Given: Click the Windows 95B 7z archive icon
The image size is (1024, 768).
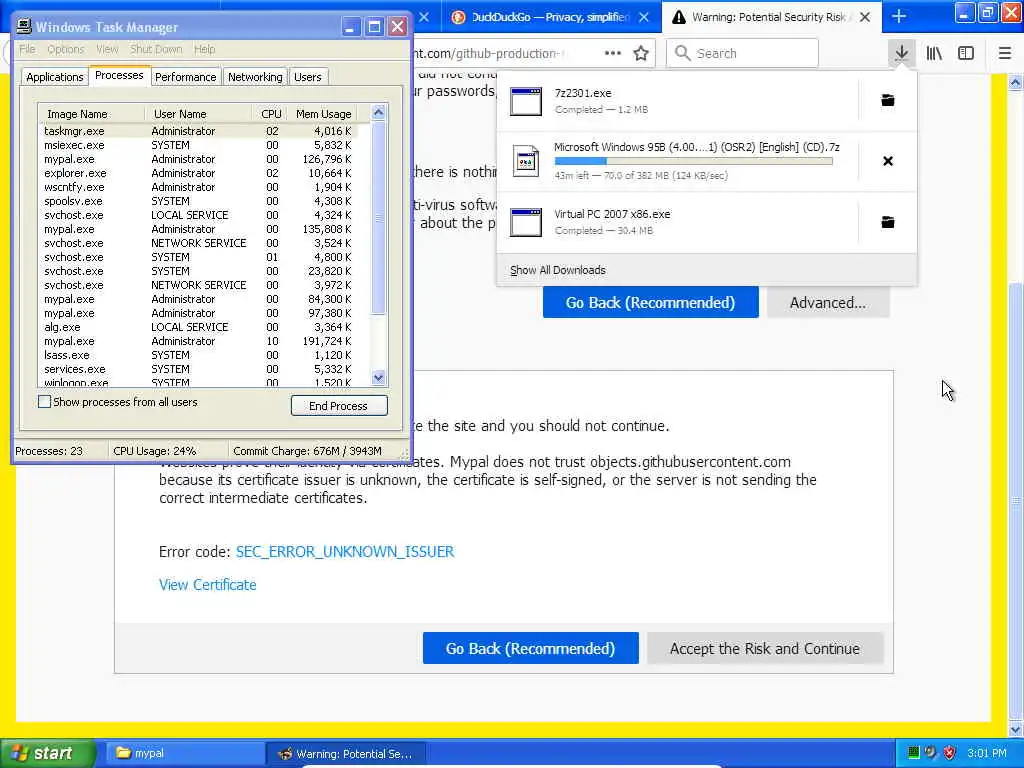Looking at the screenshot, I should tap(526, 161).
